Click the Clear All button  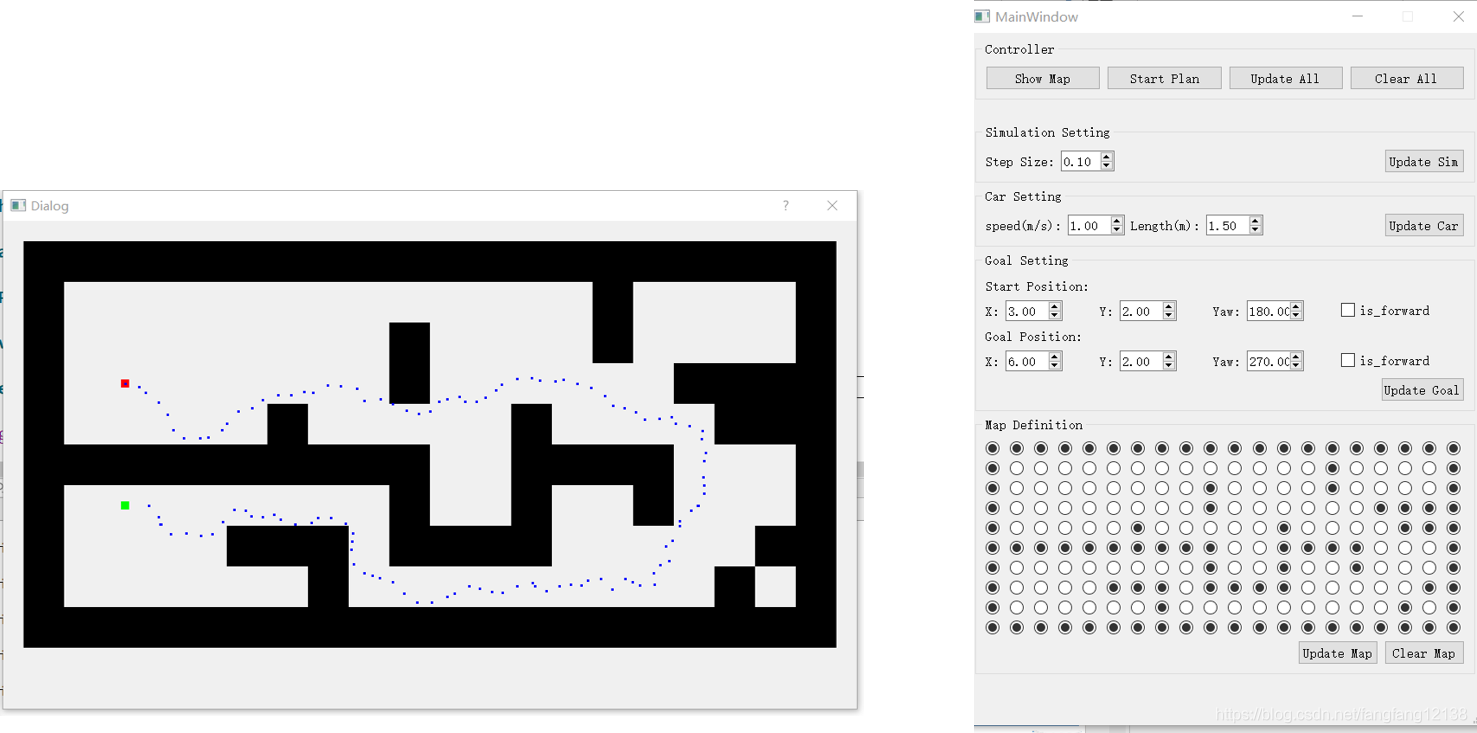coord(1406,78)
